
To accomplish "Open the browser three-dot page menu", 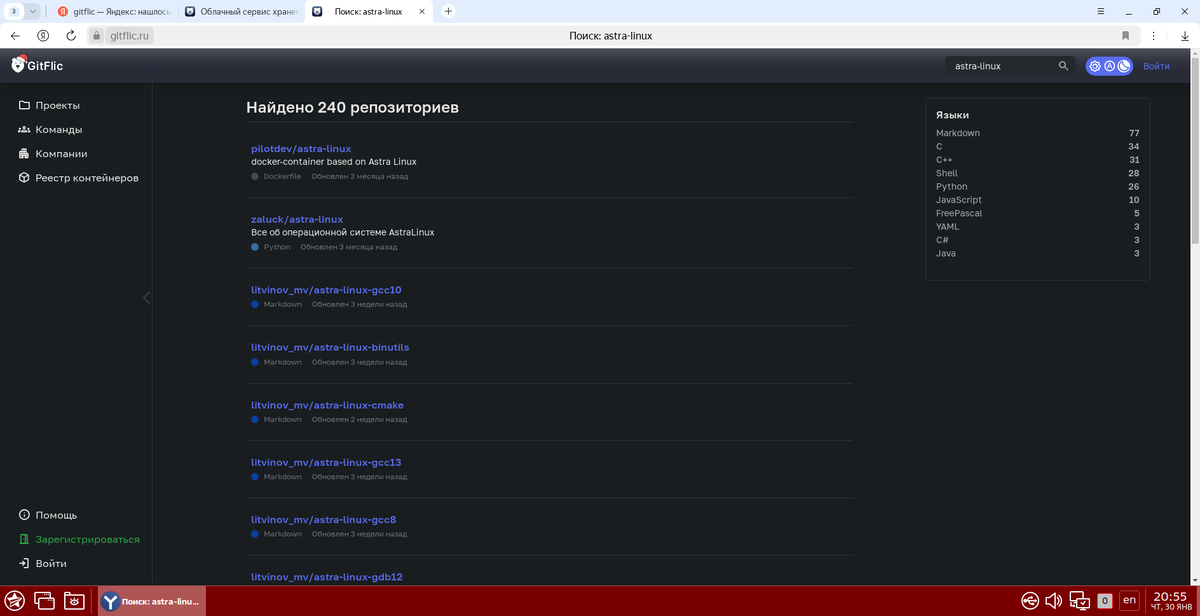I will pyautogui.click(x=1153, y=35).
